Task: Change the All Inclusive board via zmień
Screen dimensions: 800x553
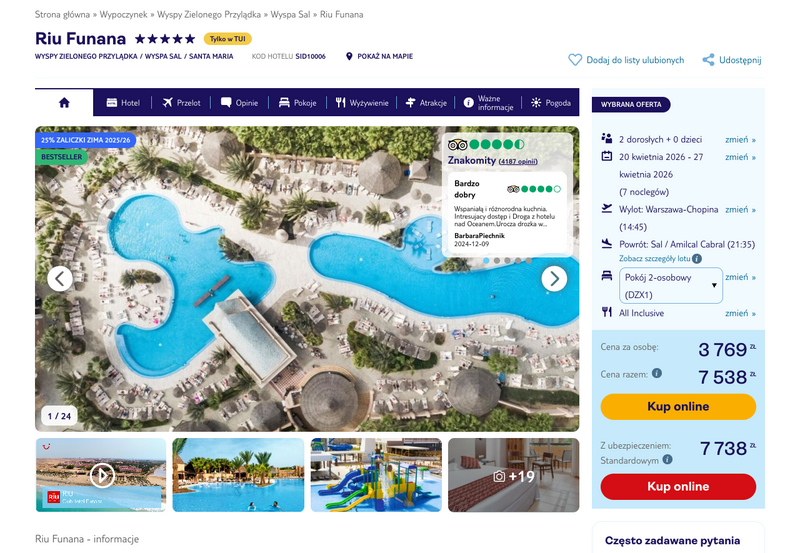Action: [740, 313]
